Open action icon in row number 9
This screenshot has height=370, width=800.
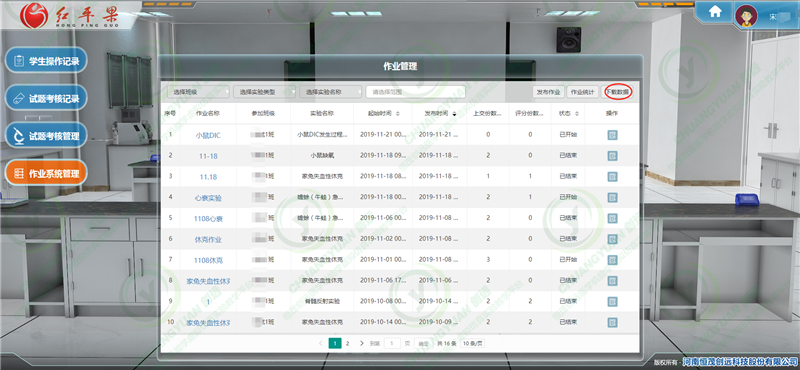pos(612,302)
